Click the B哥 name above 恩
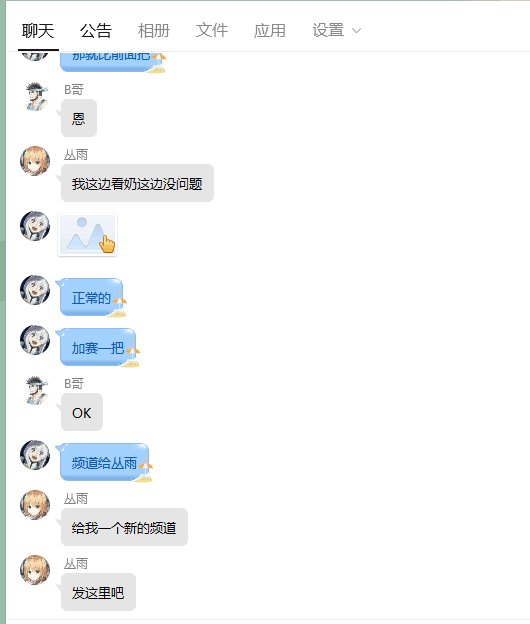Screen dimensions: 530x624 74,90
